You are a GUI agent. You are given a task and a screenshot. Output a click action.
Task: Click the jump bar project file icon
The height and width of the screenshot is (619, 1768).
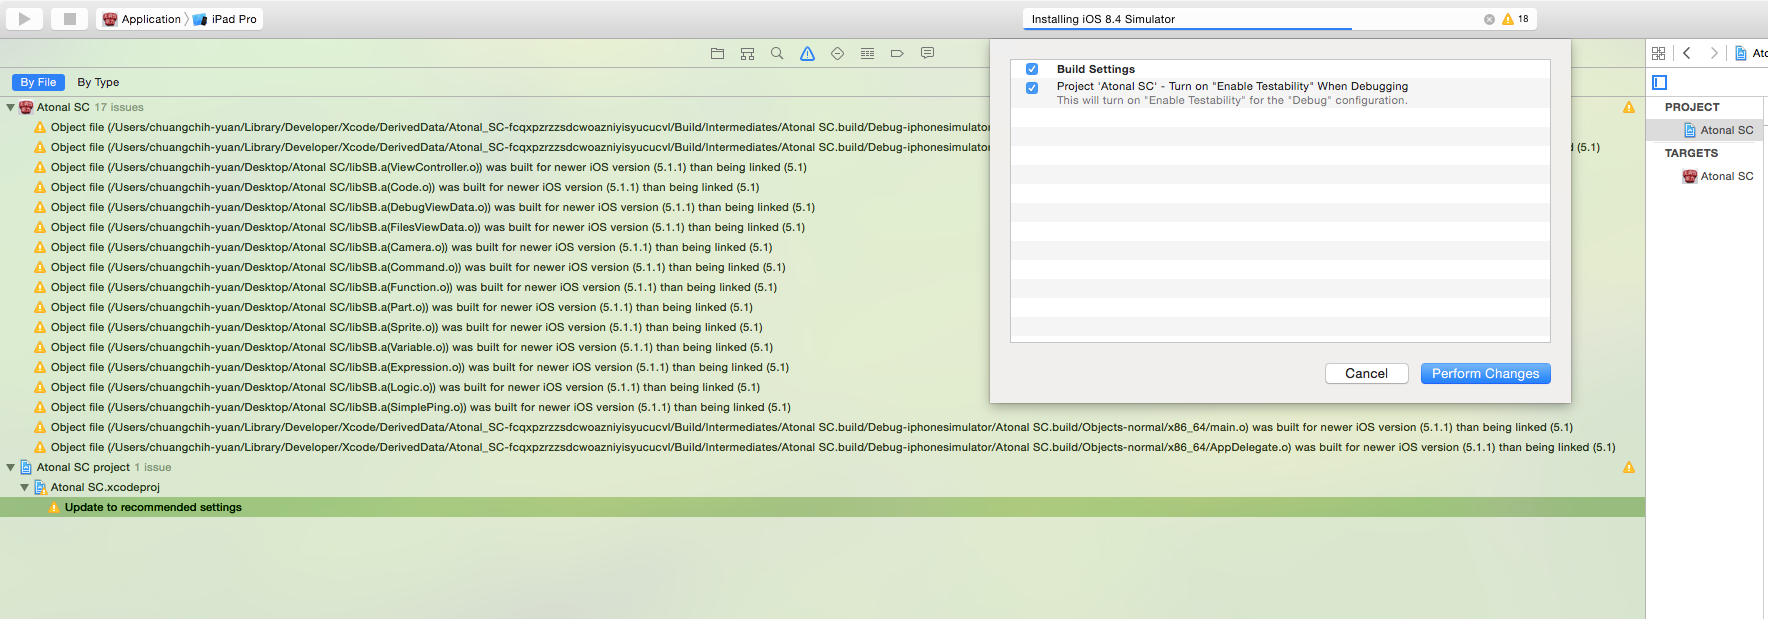pos(1741,53)
